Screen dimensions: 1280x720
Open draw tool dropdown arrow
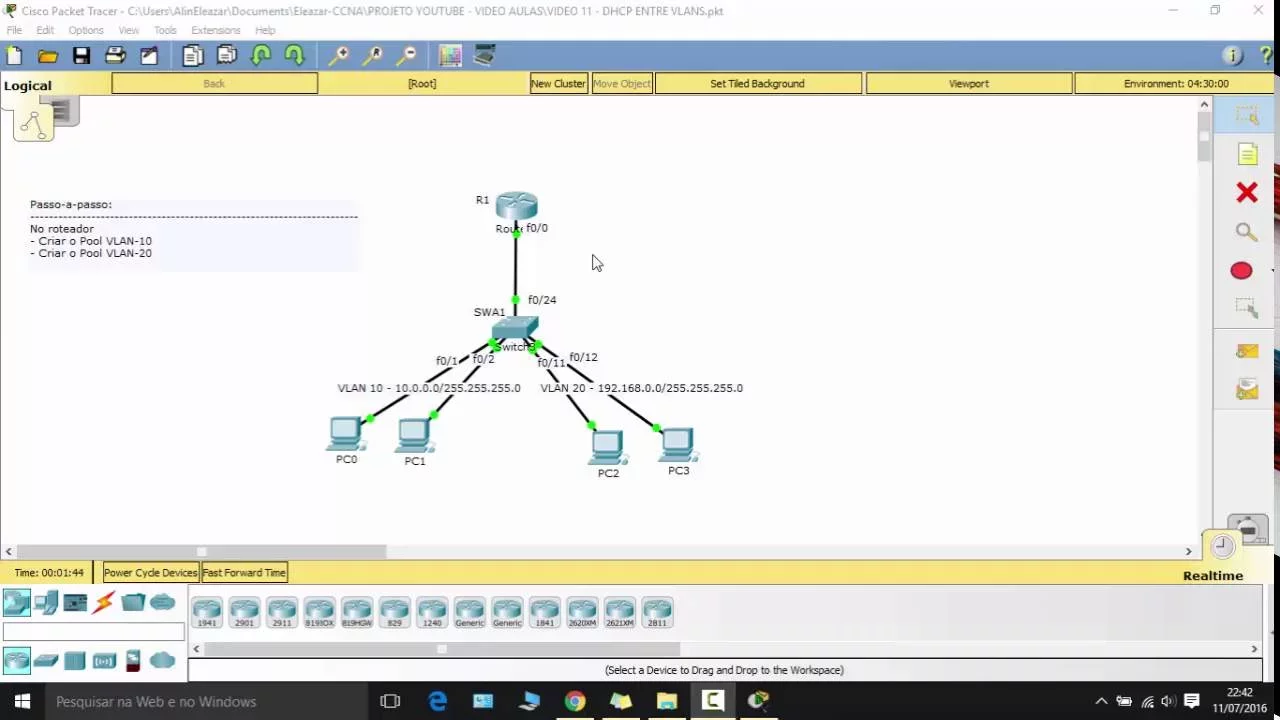click(x=1272, y=270)
